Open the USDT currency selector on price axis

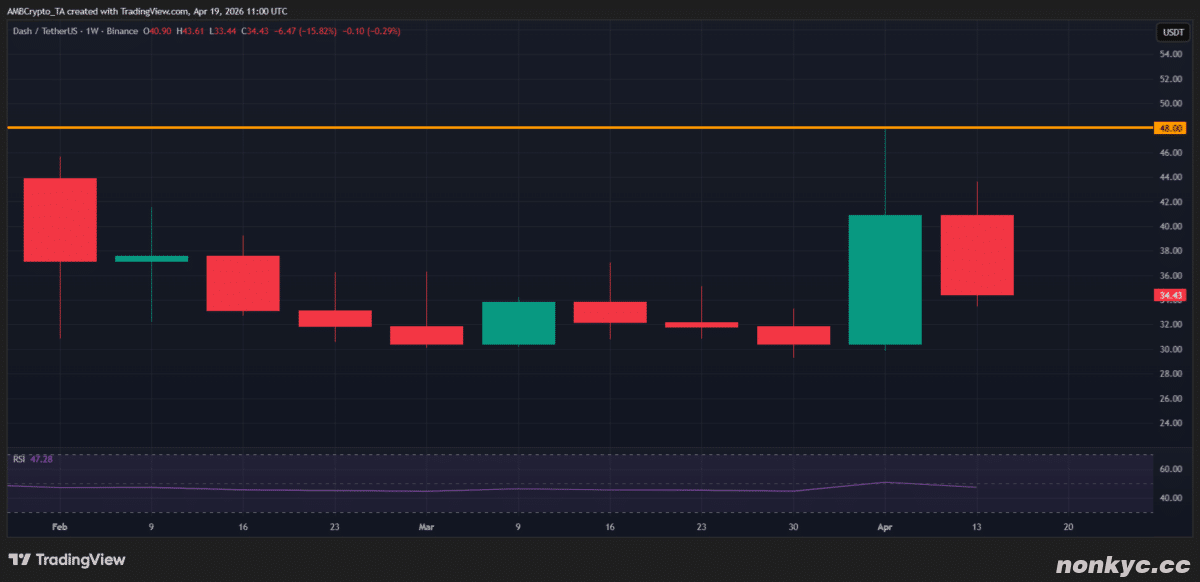click(1171, 32)
